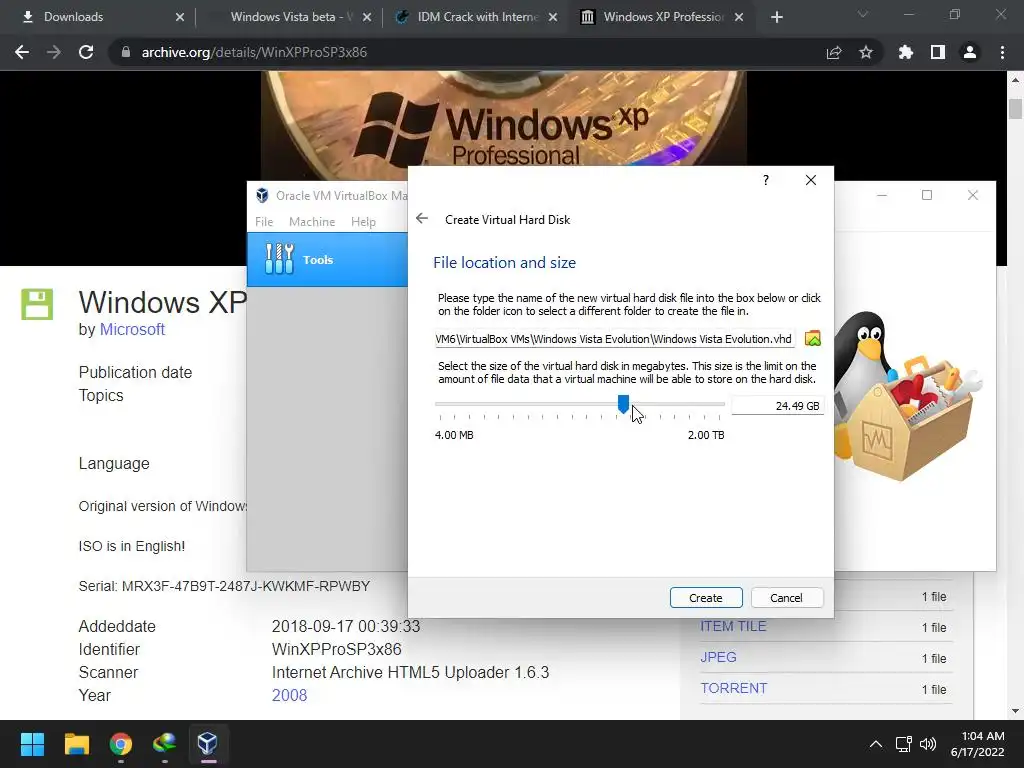Click the green floppy disk software icon
Screen dimensions: 1024x768
tap(37, 304)
